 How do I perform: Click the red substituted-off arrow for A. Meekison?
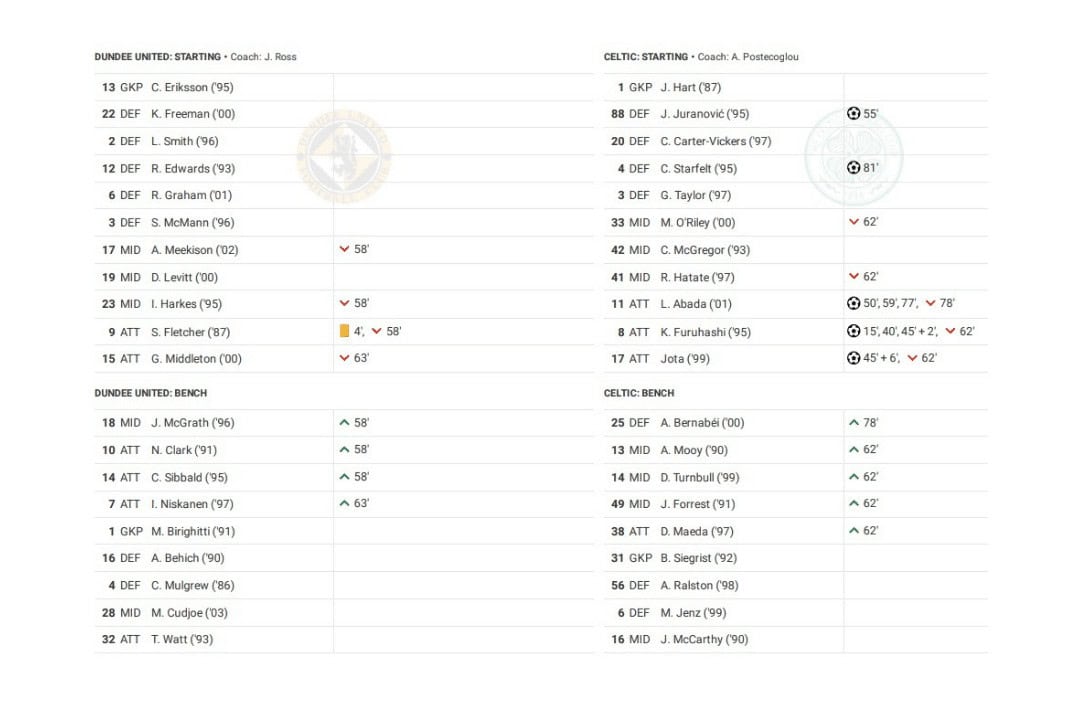point(344,249)
